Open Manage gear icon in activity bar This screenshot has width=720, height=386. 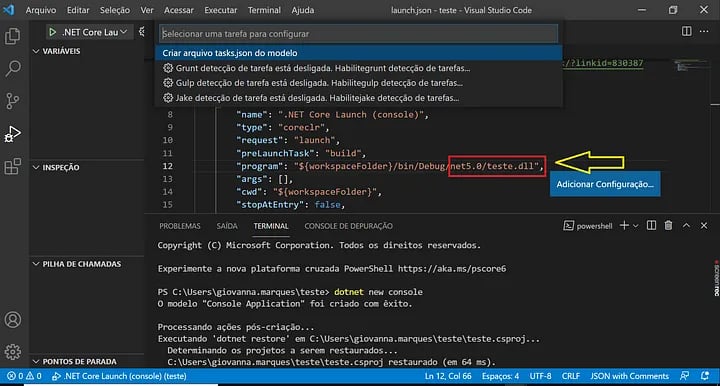(12, 352)
